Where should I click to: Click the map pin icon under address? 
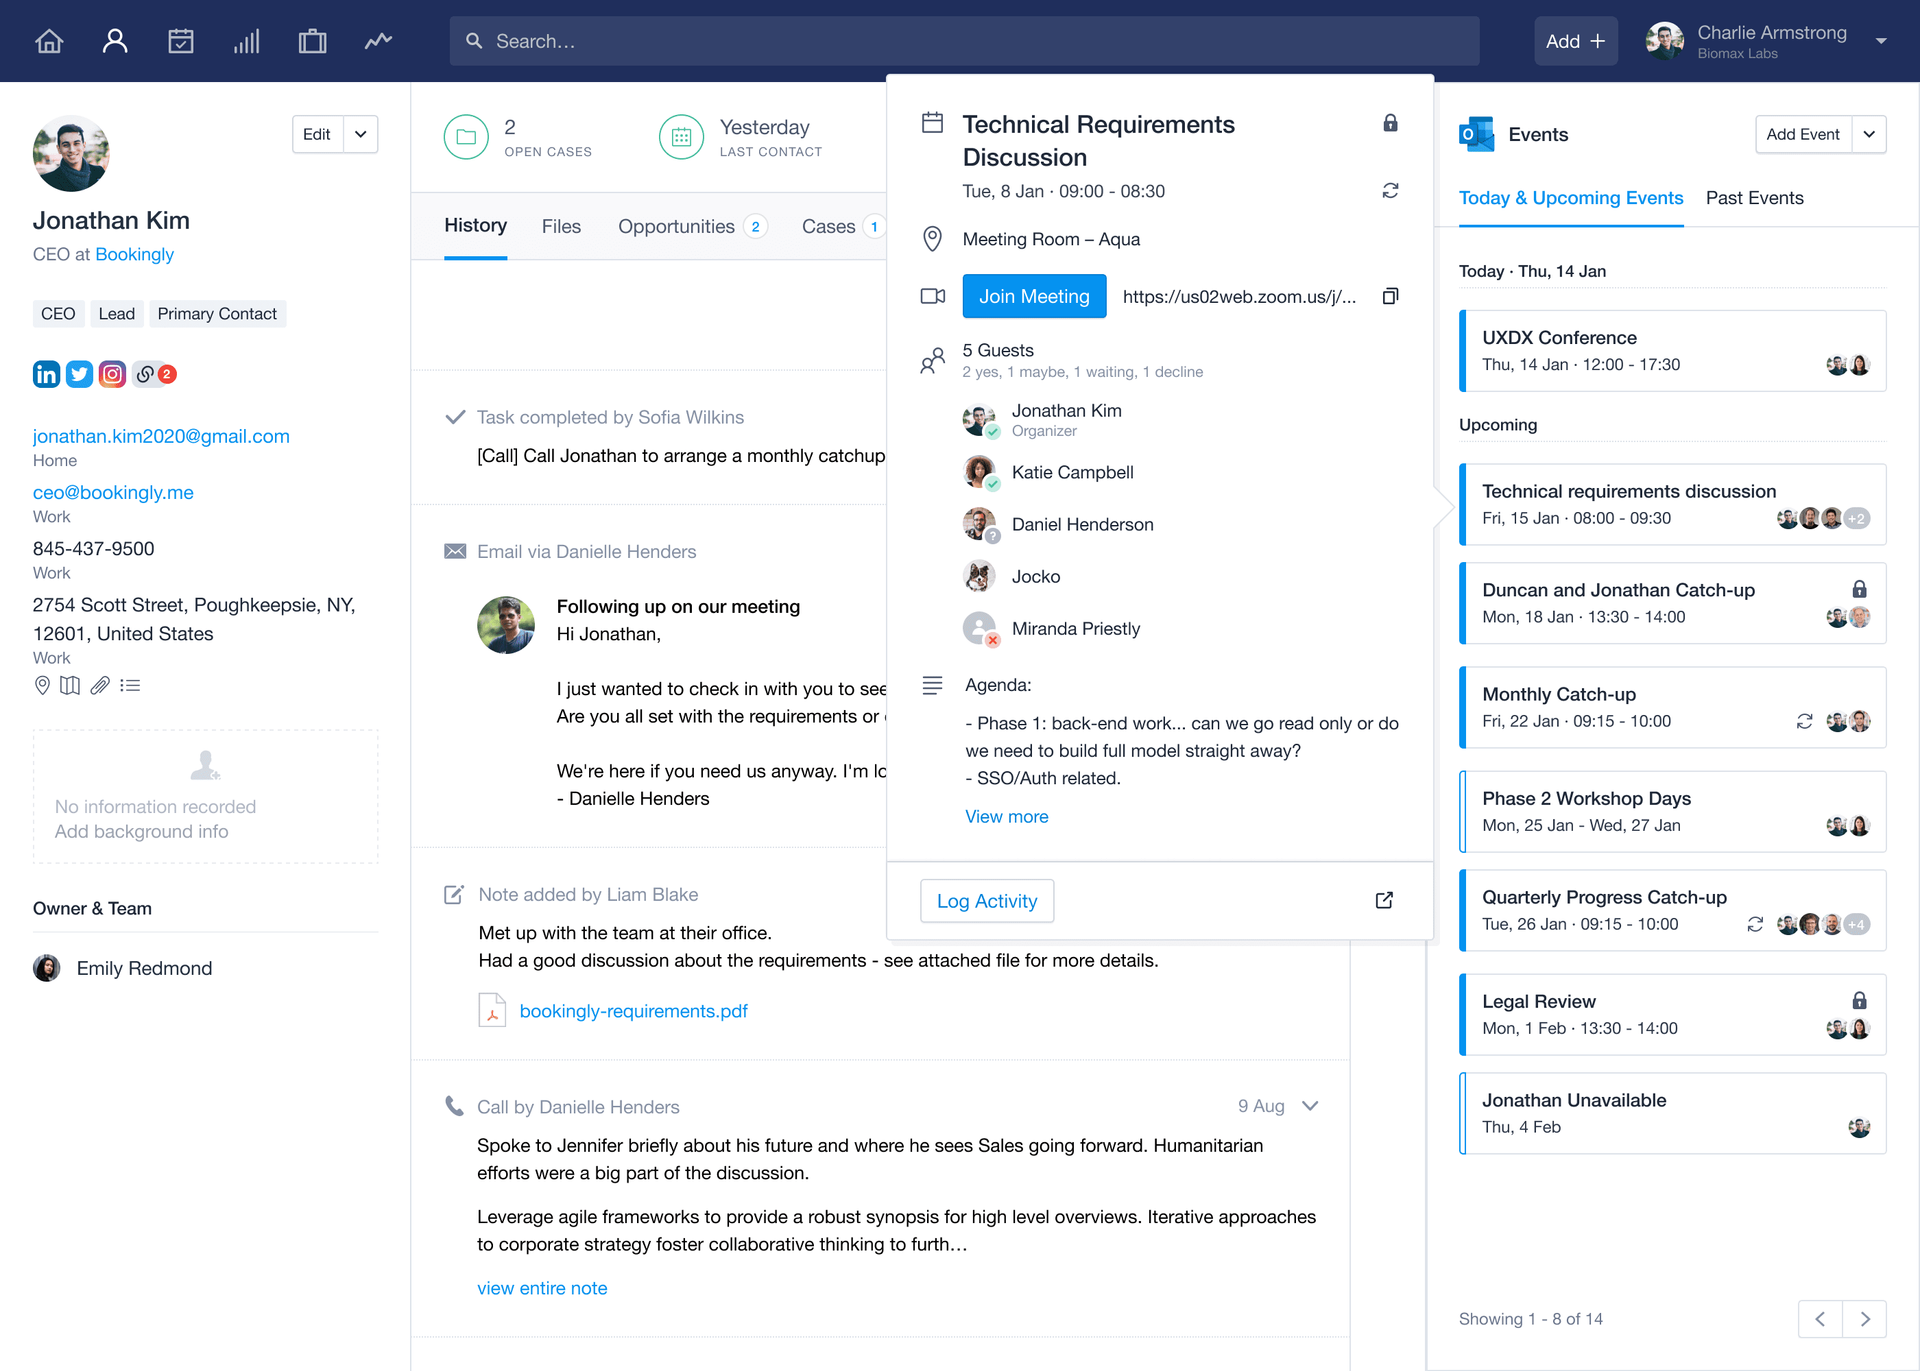click(42, 685)
